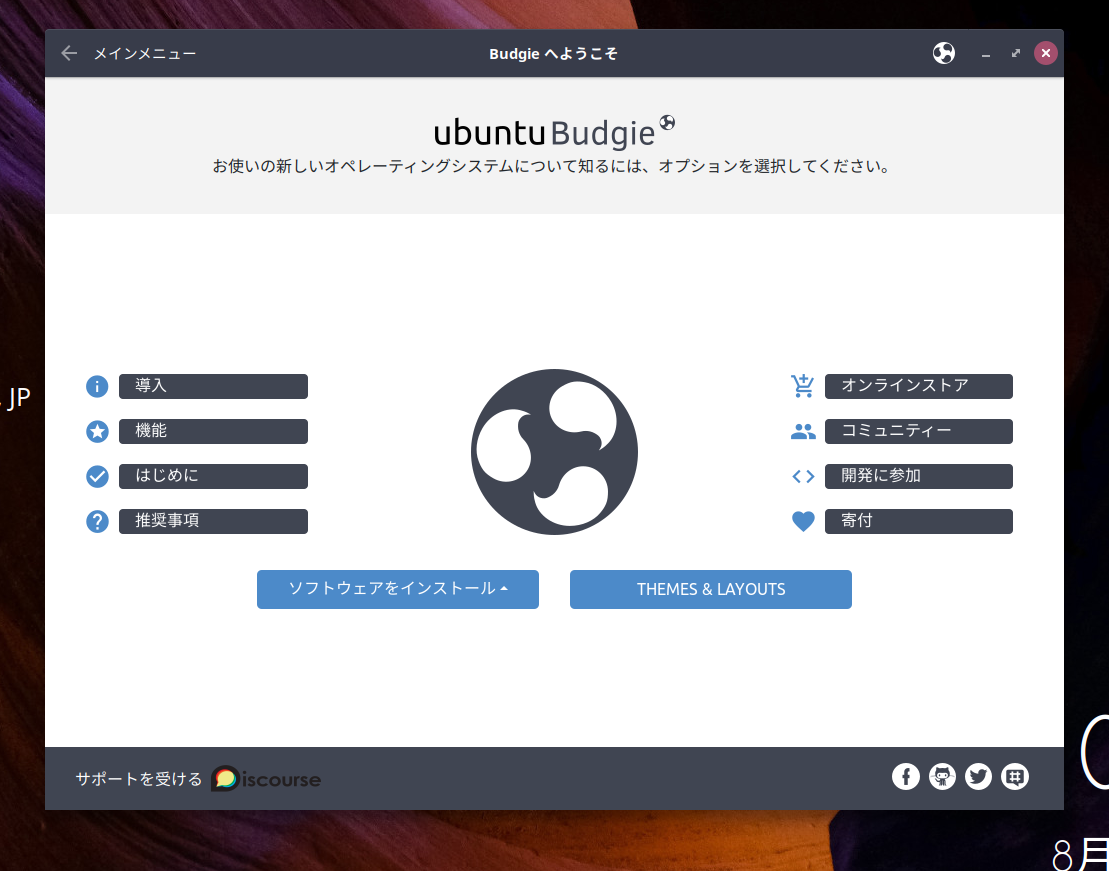Click the question mark icon beside 推奨事項

coord(97,522)
